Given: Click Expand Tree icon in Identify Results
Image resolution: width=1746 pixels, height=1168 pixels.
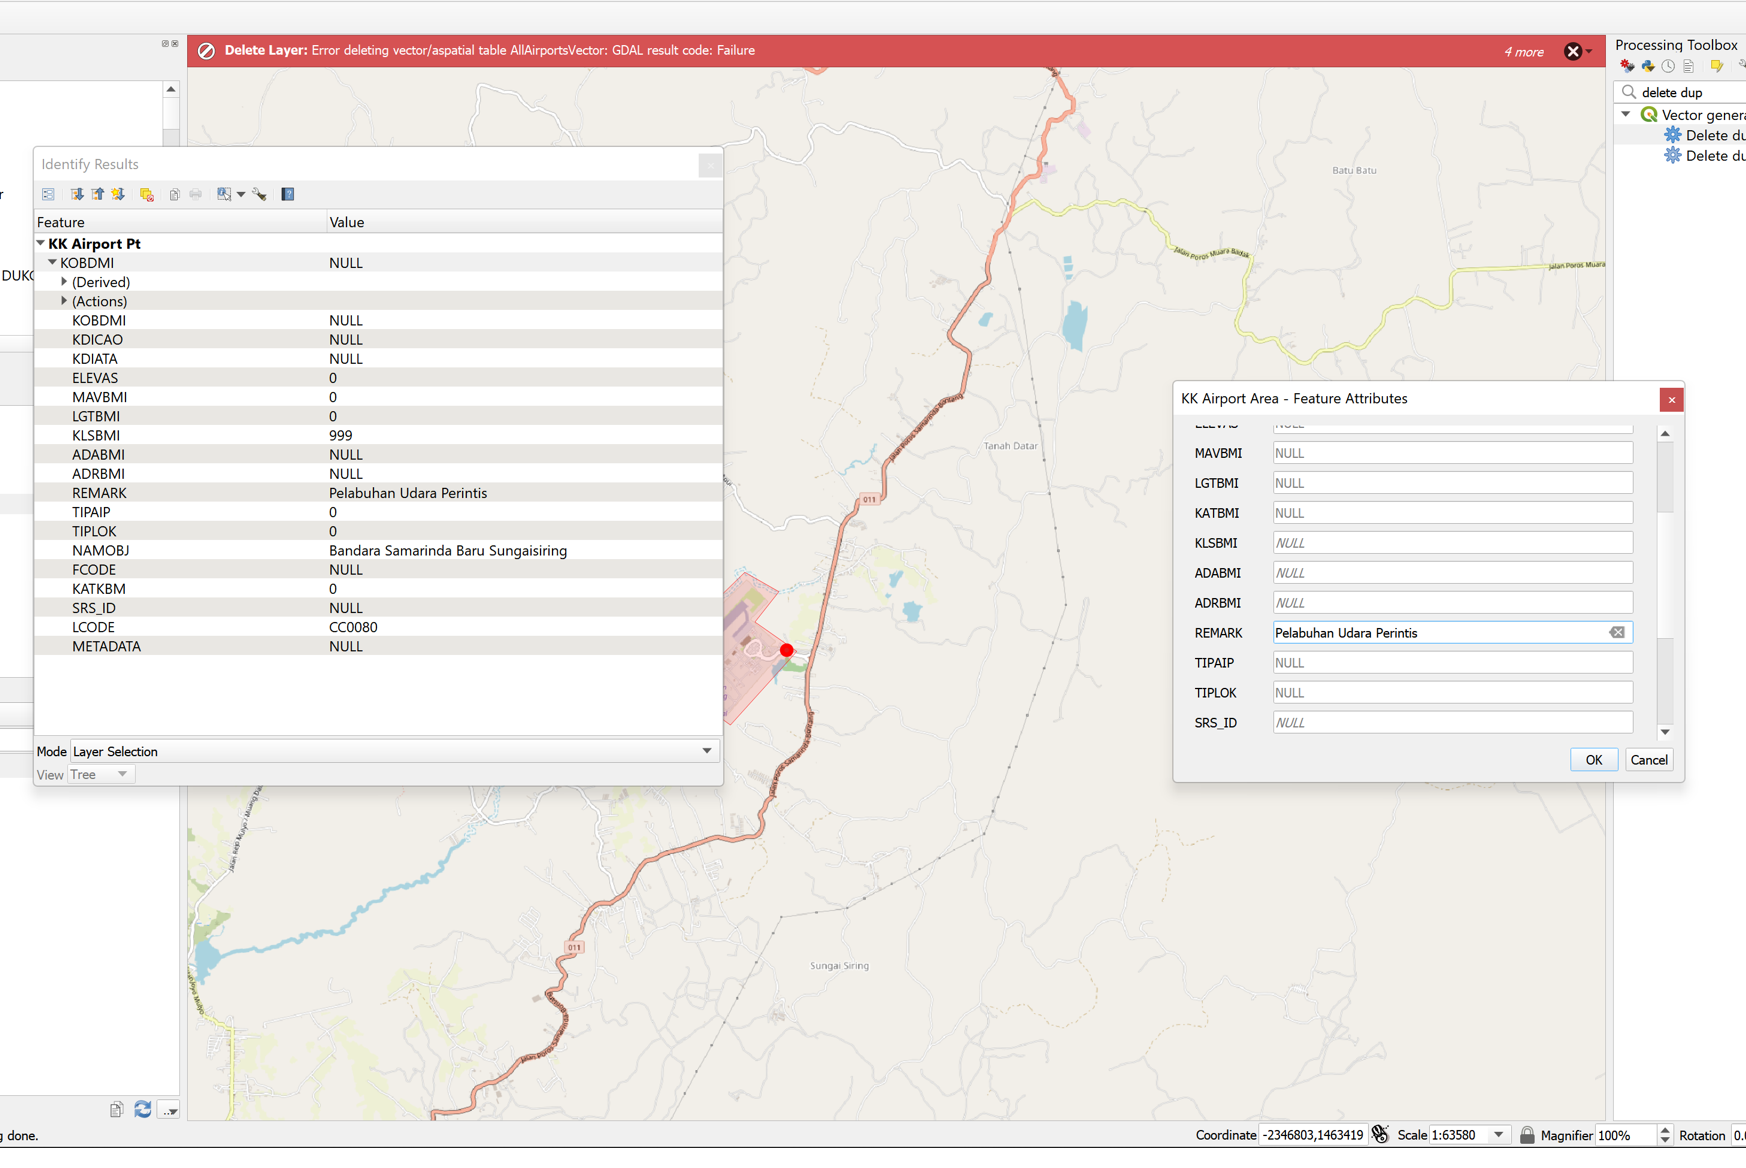Looking at the screenshot, I should pos(76,194).
